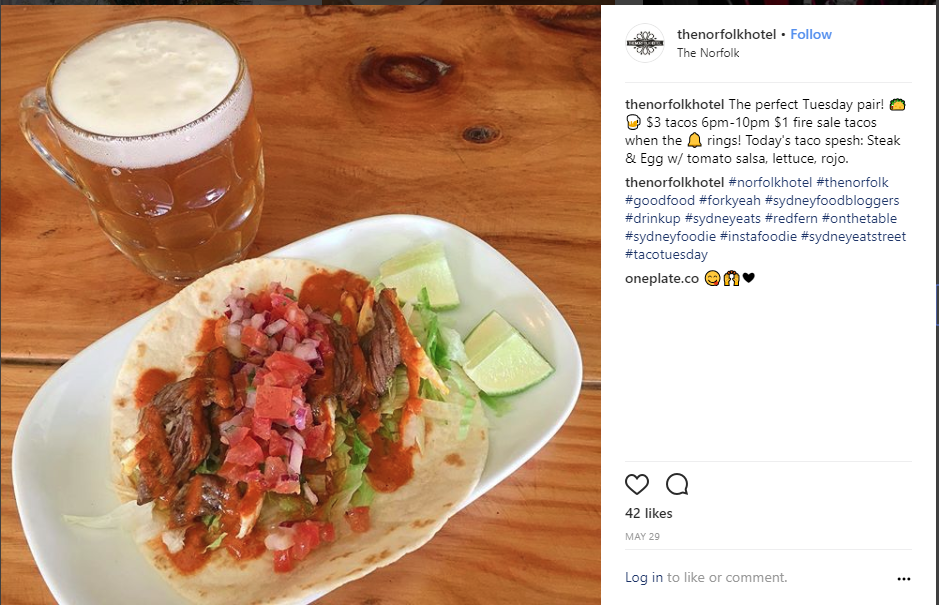Open the #sydneyeatstreet hashtag
939x605 pixels.
click(x=853, y=237)
